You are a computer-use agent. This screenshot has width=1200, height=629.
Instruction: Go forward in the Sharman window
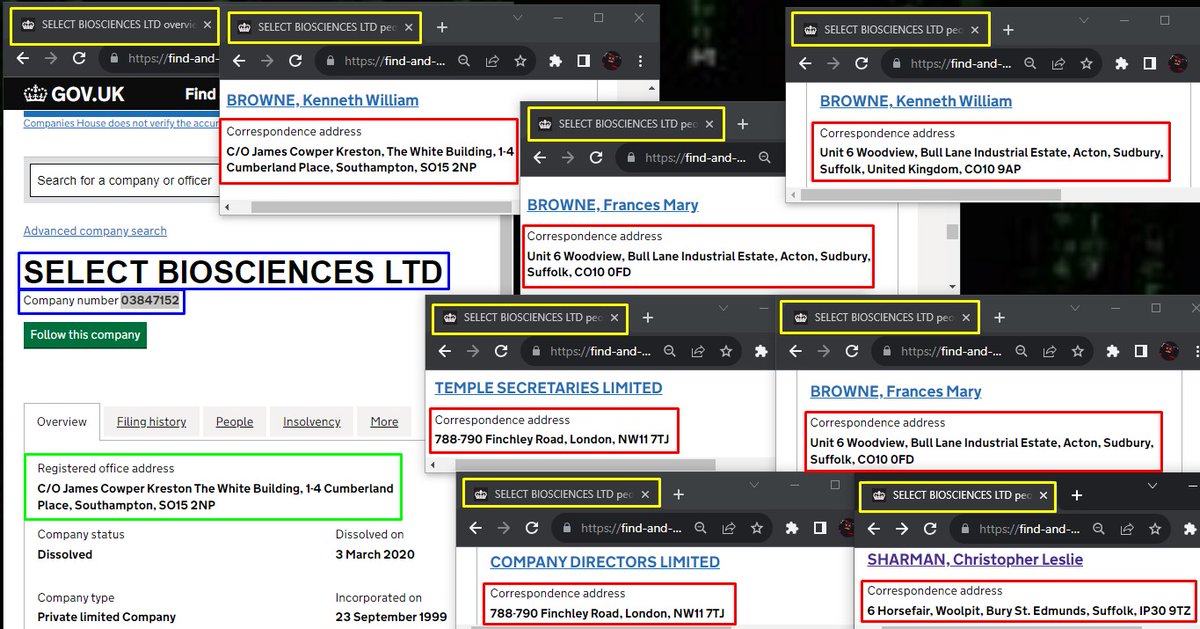(x=902, y=529)
